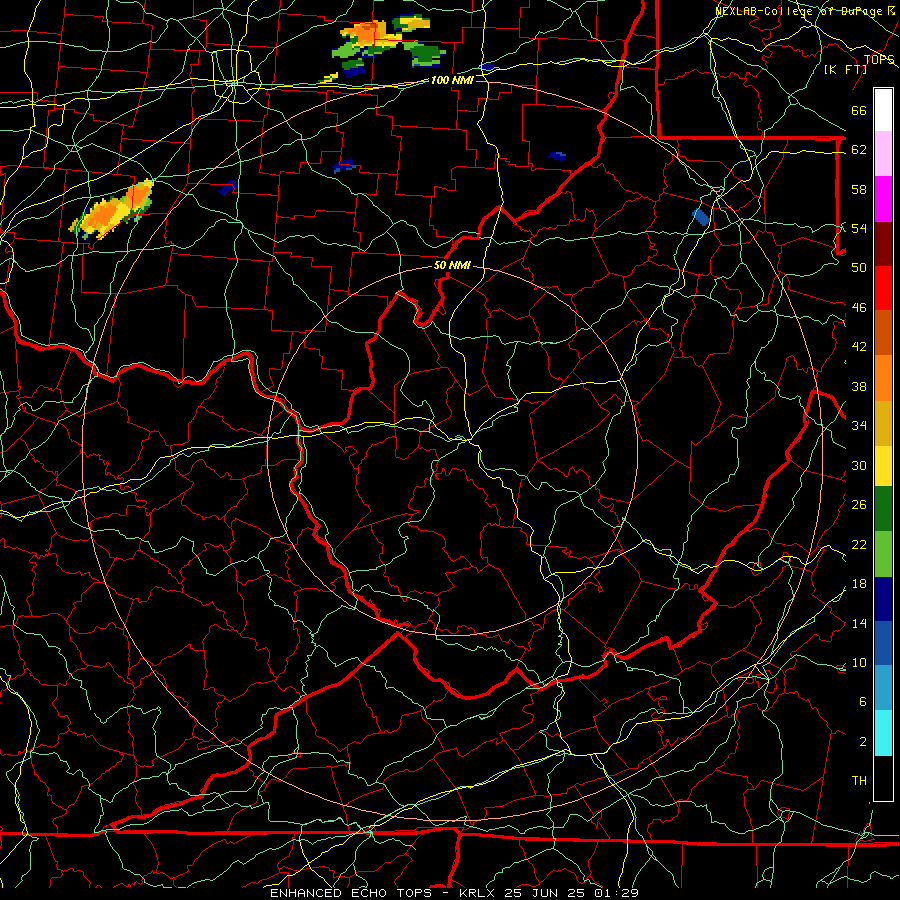Click the white 66 kft legend swatch
Viewport: 900px width, 900px height.
883,110
